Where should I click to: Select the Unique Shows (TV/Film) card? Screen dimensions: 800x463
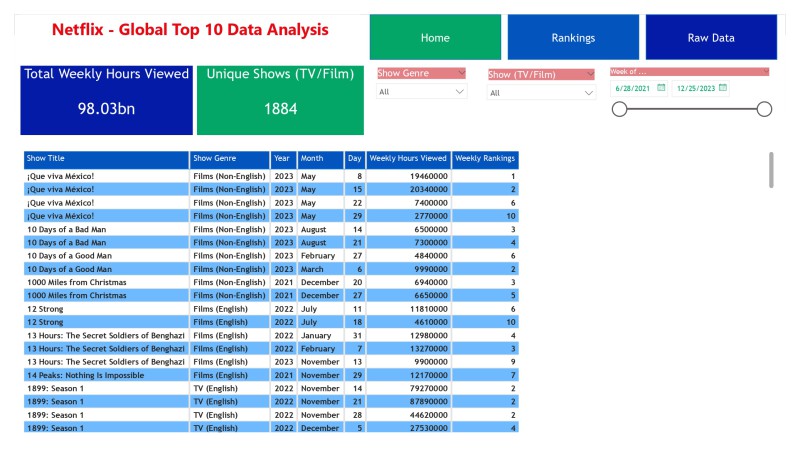pyautogui.click(x=281, y=100)
